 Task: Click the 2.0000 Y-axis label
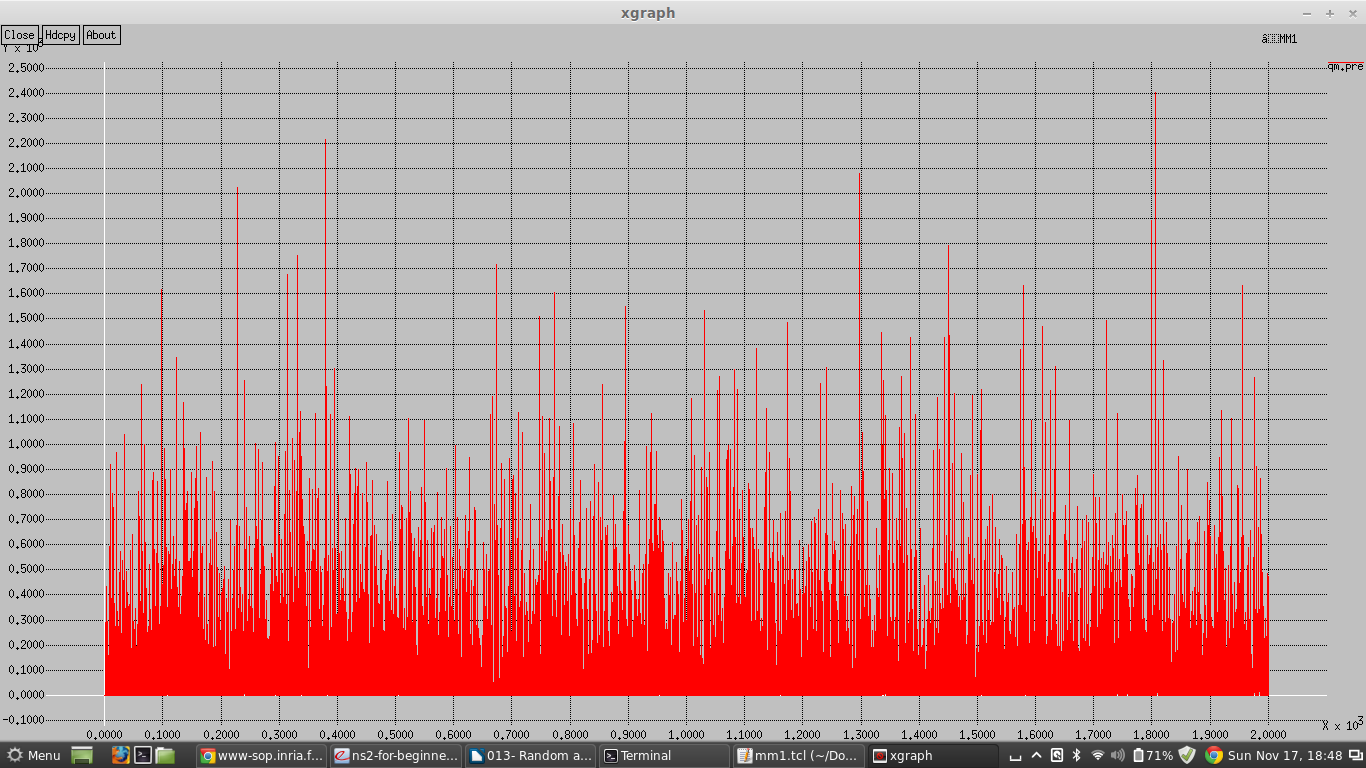[x=25, y=193]
